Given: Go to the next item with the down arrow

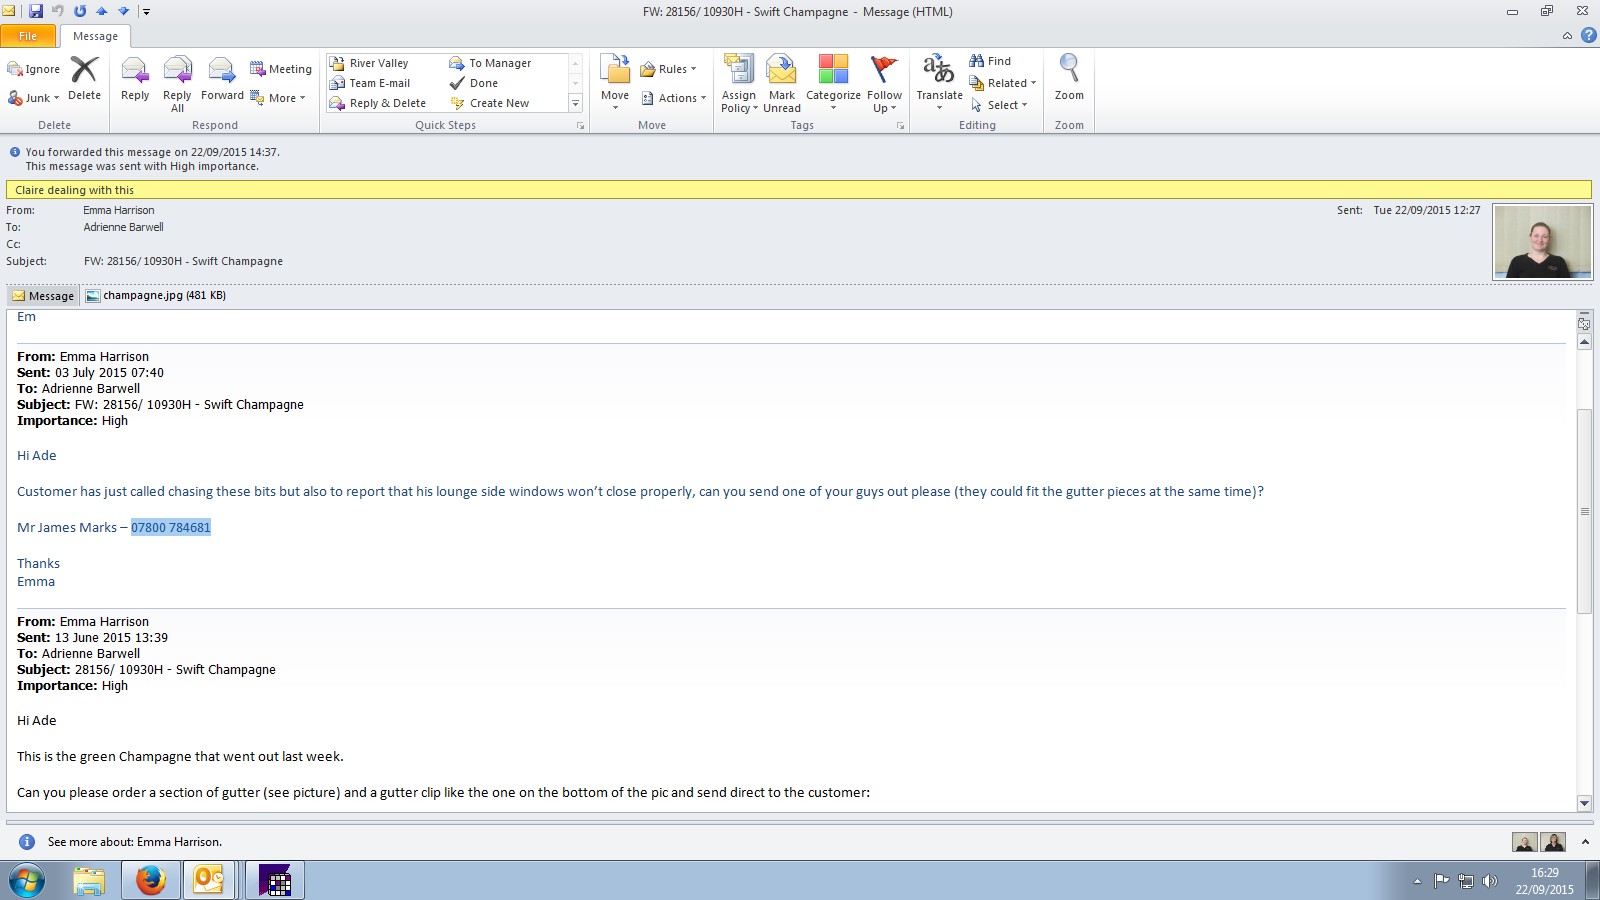Looking at the screenshot, I should 123,11.
